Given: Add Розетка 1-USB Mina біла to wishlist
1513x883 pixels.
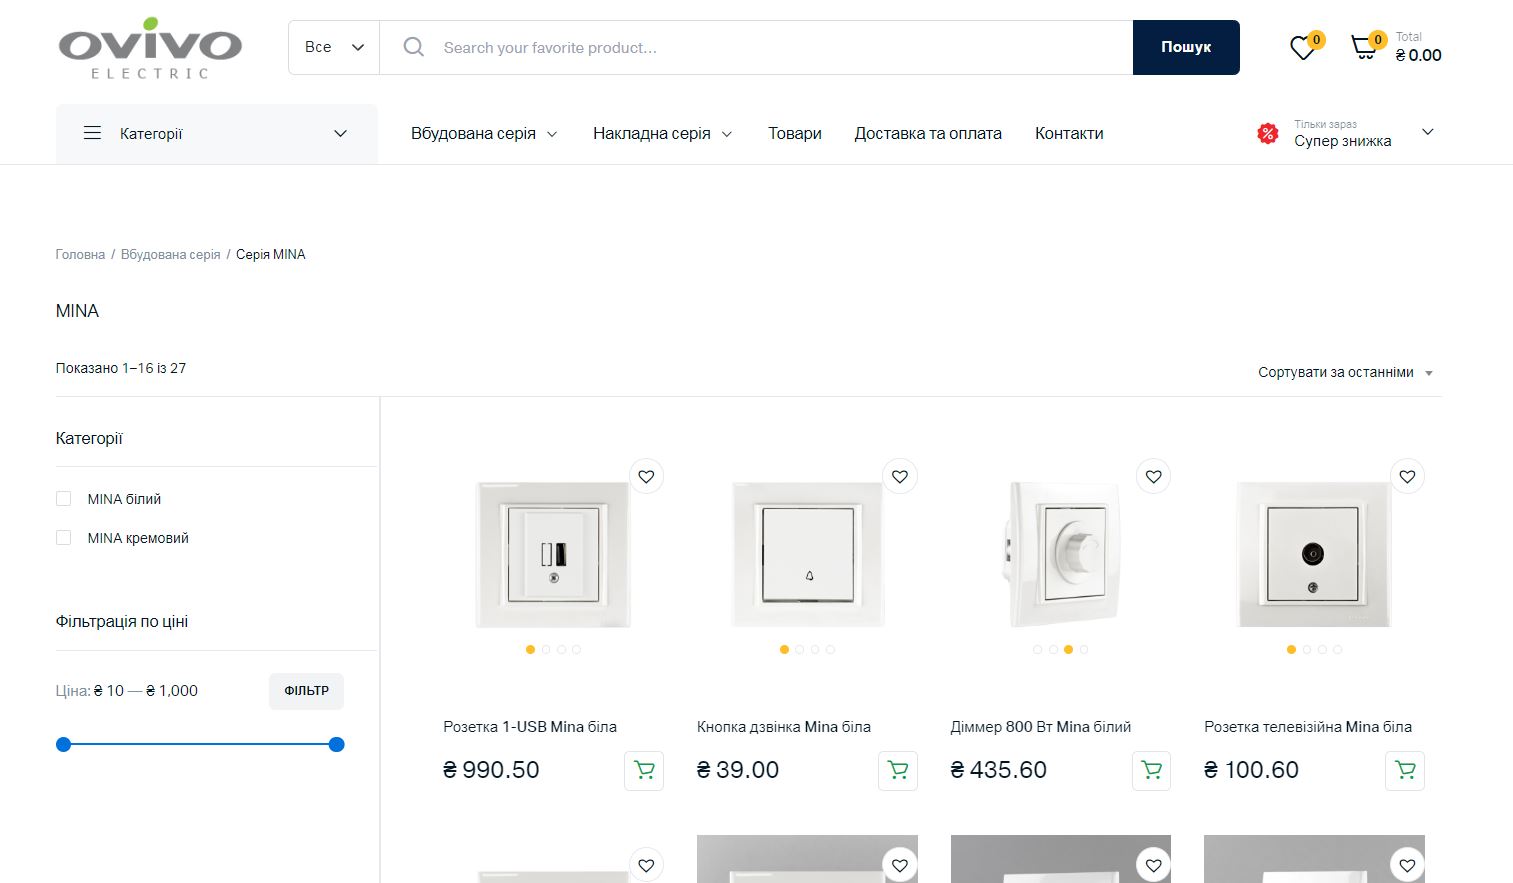Looking at the screenshot, I should tap(646, 477).
